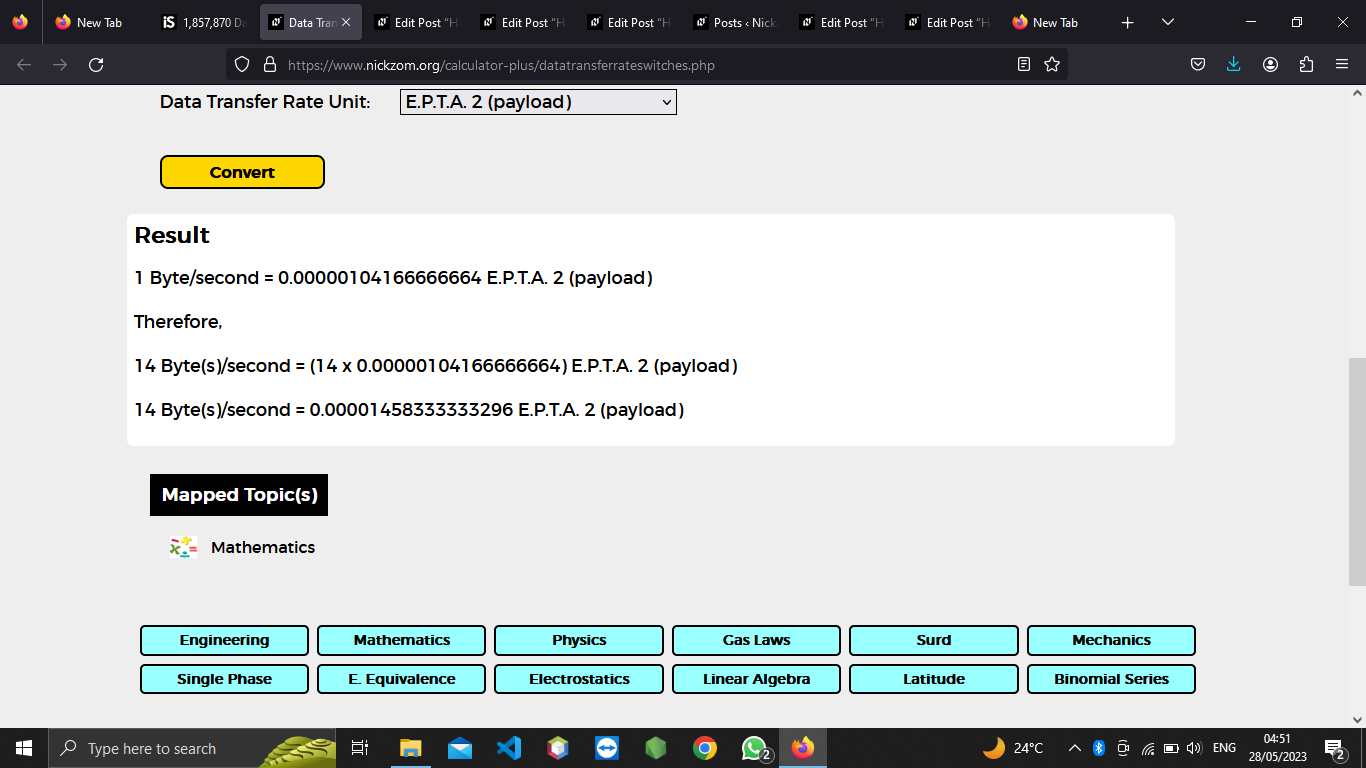Viewport: 1366px width, 768px height.
Task: Open Google Chrome from the taskbar
Action: click(705, 748)
